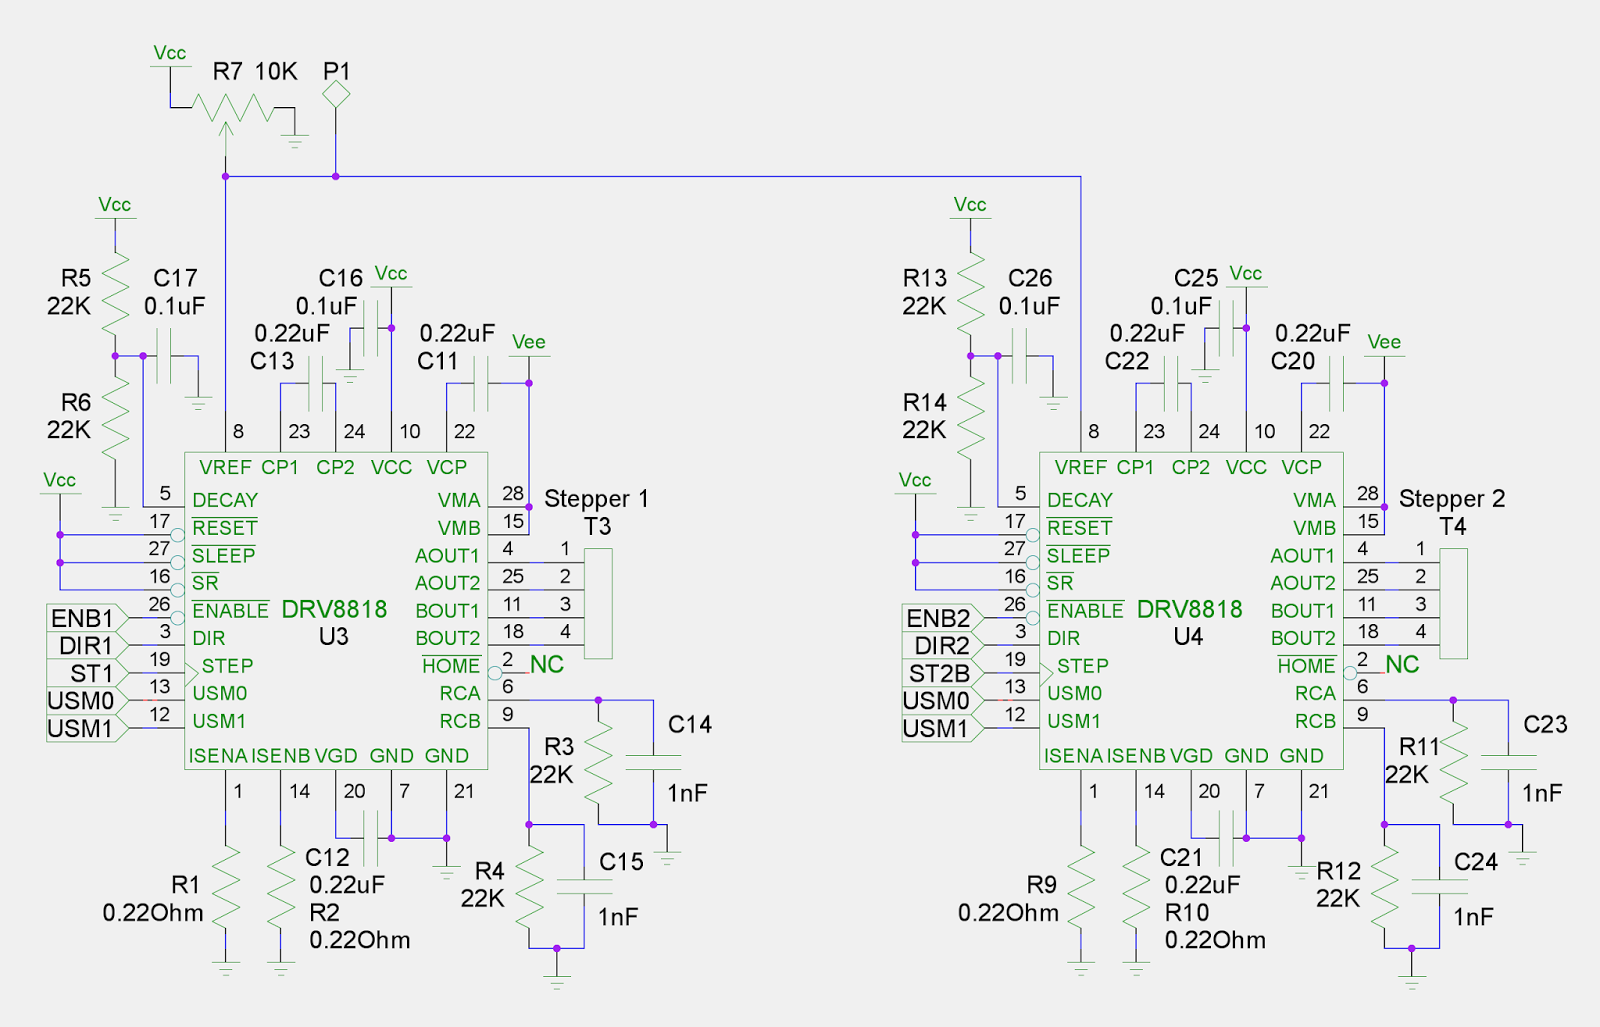Select the HOME pin label on U3
The height and width of the screenshot is (1027, 1600).
pyautogui.click(x=451, y=665)
